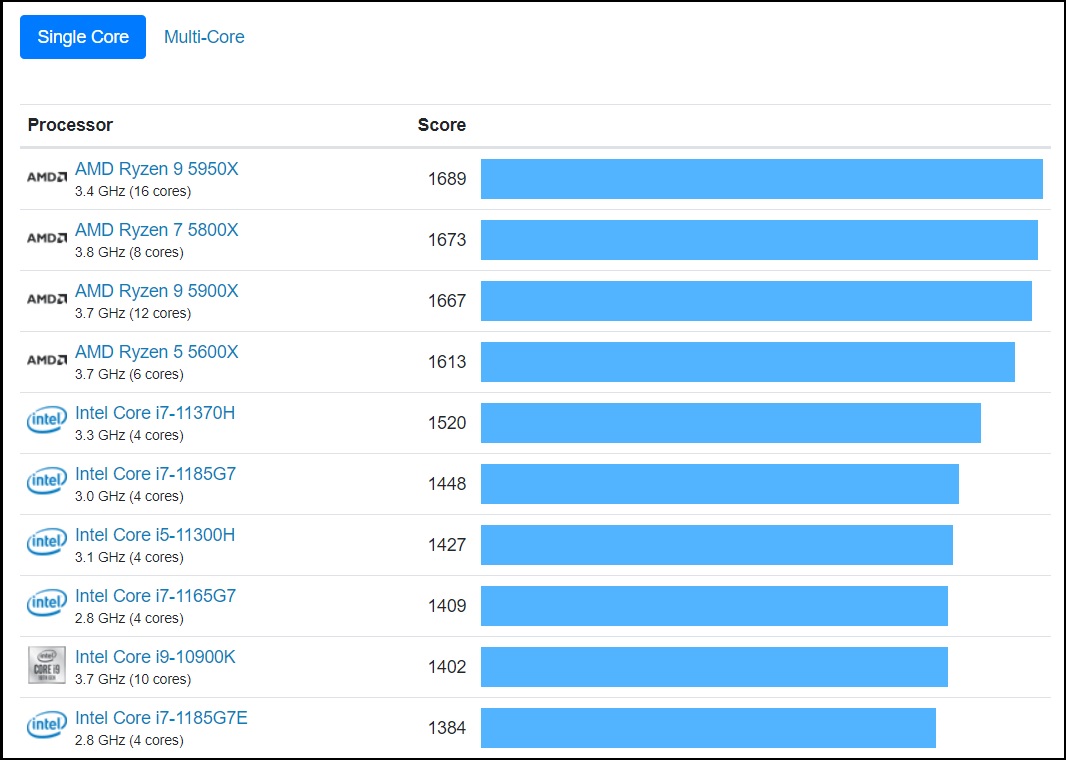Viewport: 1066px width, 760px height.
Task: Open the Intel Core i7-1185G7 link
Action: click(155, 474)
